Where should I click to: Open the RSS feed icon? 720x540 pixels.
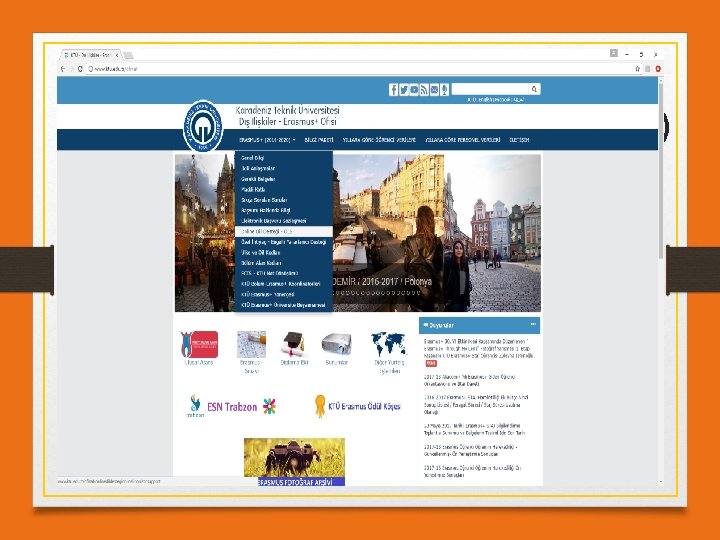coord(424,90)
